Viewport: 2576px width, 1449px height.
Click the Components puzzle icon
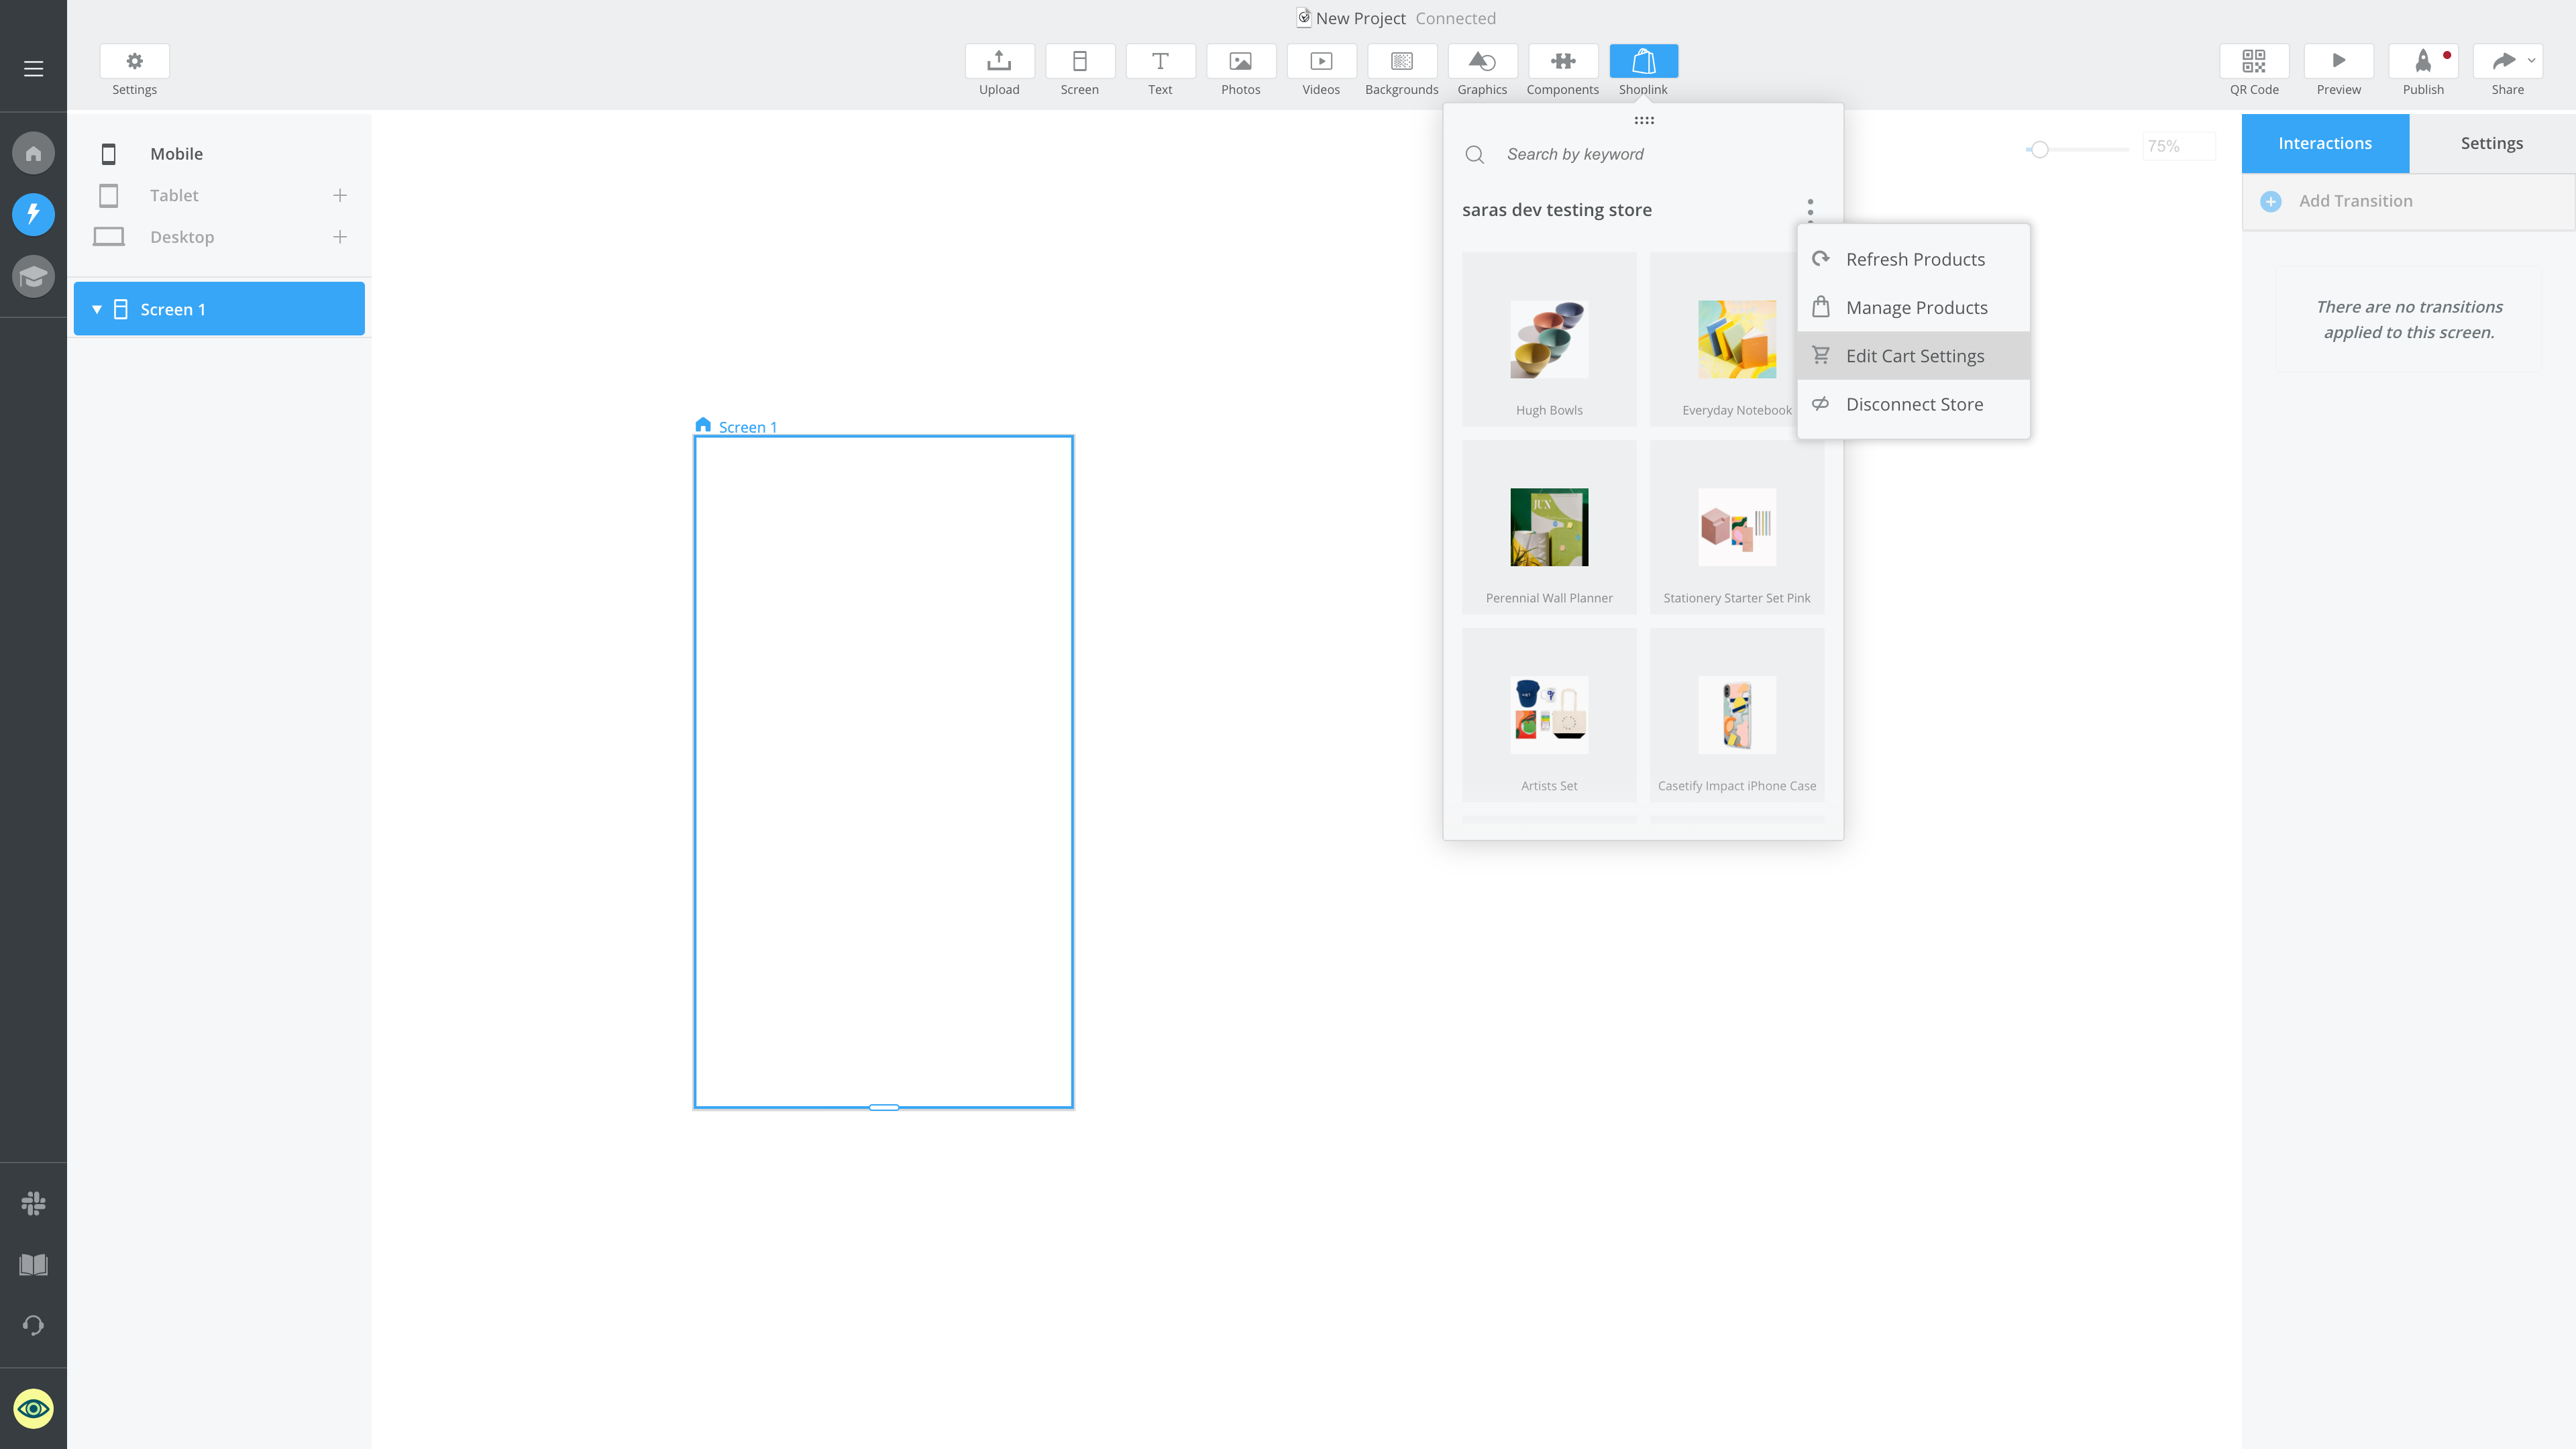pyautogui.click(x=1562, y=61)
